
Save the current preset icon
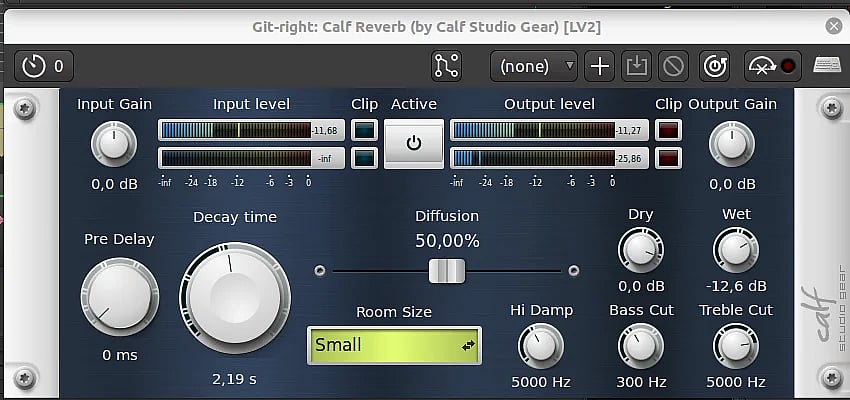point(636,66)
